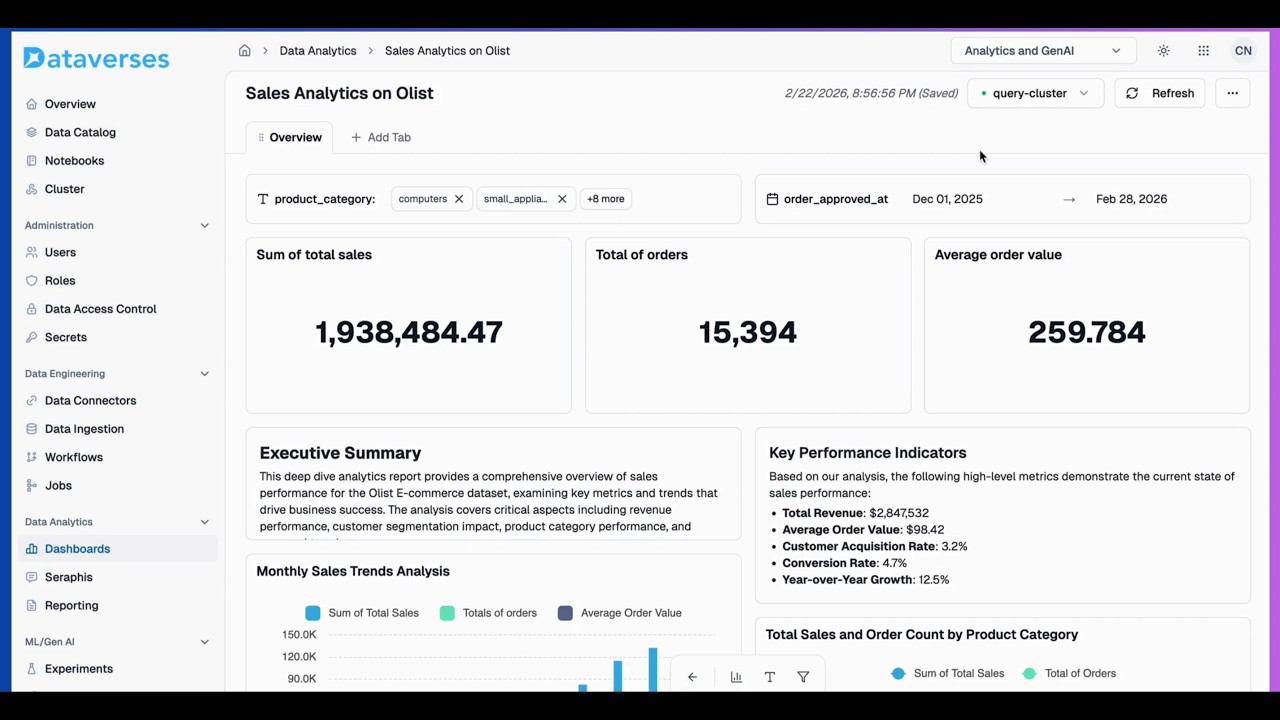Click the calendar icon beside order_approved_at
The width and height of the screenshot is (1280, 720).
click(x=772, y=199)
